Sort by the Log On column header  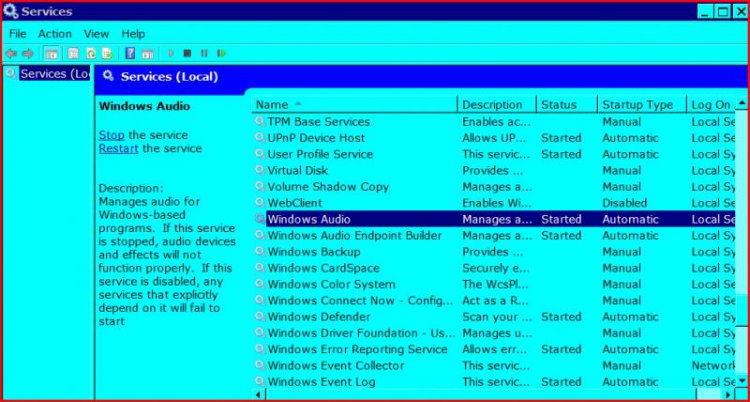point(711,105)
